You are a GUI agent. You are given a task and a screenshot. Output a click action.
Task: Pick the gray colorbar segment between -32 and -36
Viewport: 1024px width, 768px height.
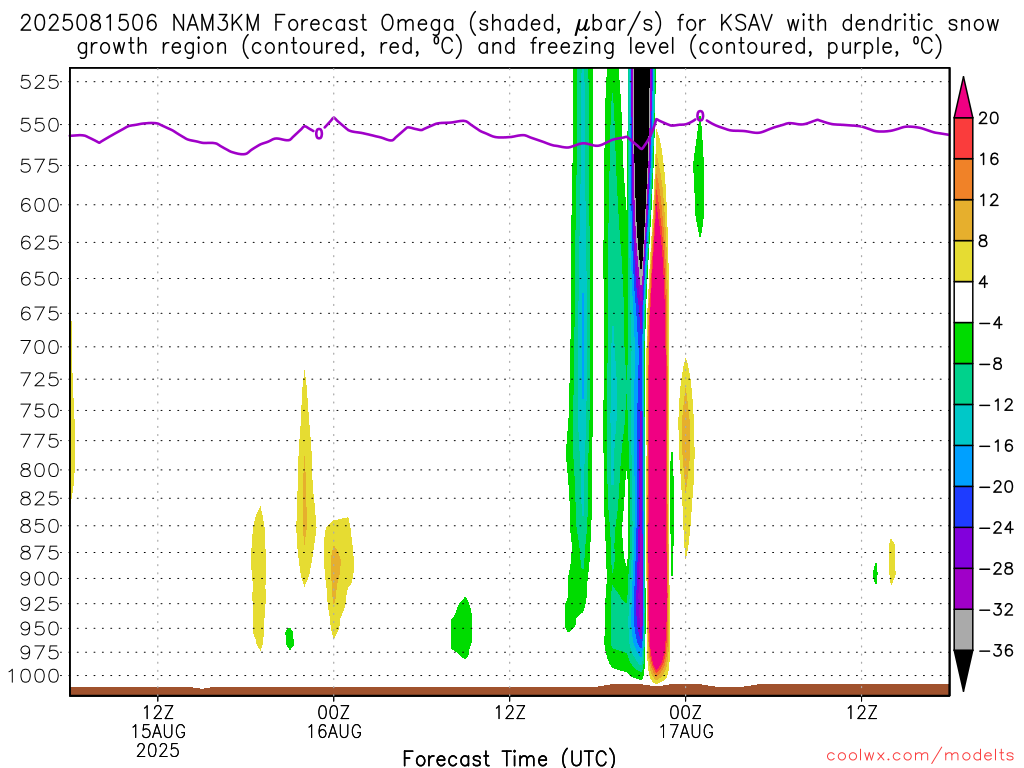963,630
